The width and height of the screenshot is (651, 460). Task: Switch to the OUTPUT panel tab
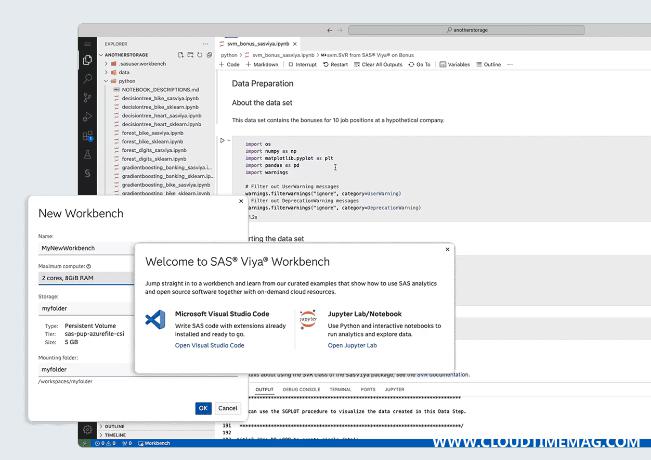[x=264, y=389]
